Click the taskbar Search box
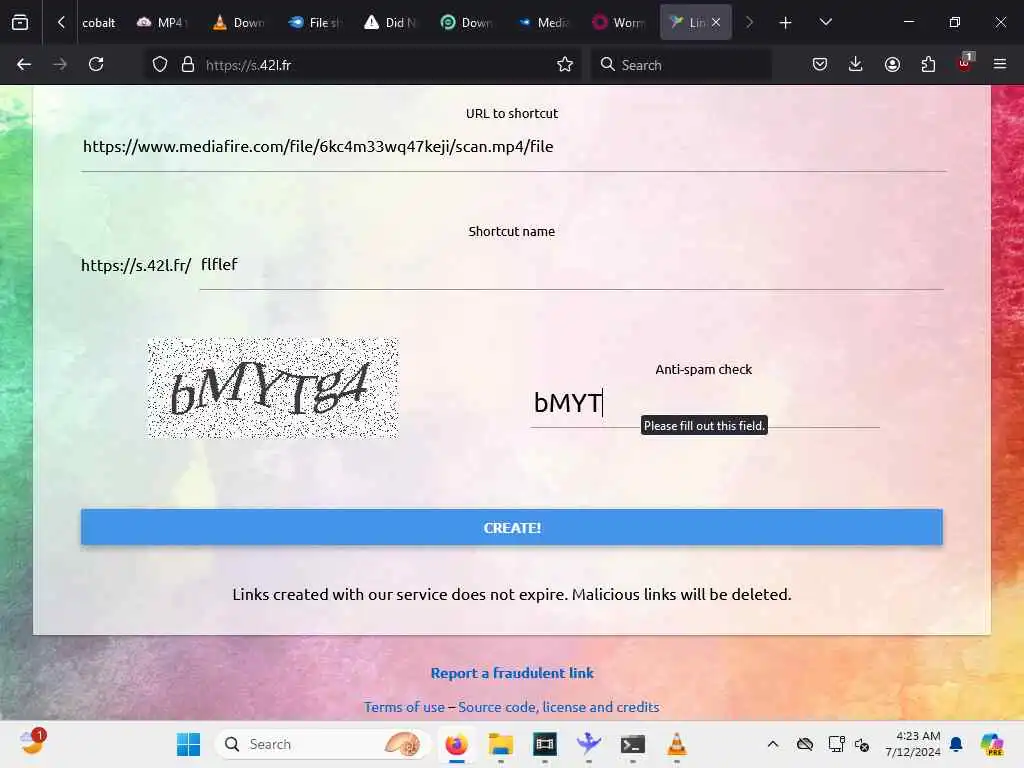Screen dimensions: 1024x768 [x=322, y=744]
